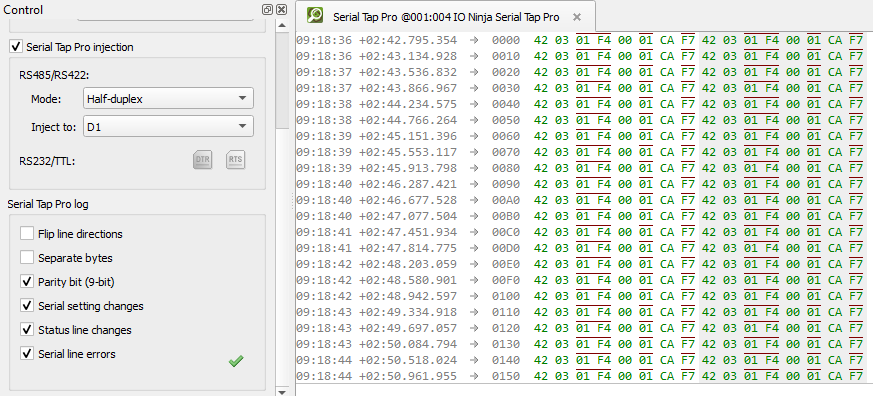The height and width of the screenshot is (396, 873).
Task: Enable Separate bytes option
Action: coord(27,257)
